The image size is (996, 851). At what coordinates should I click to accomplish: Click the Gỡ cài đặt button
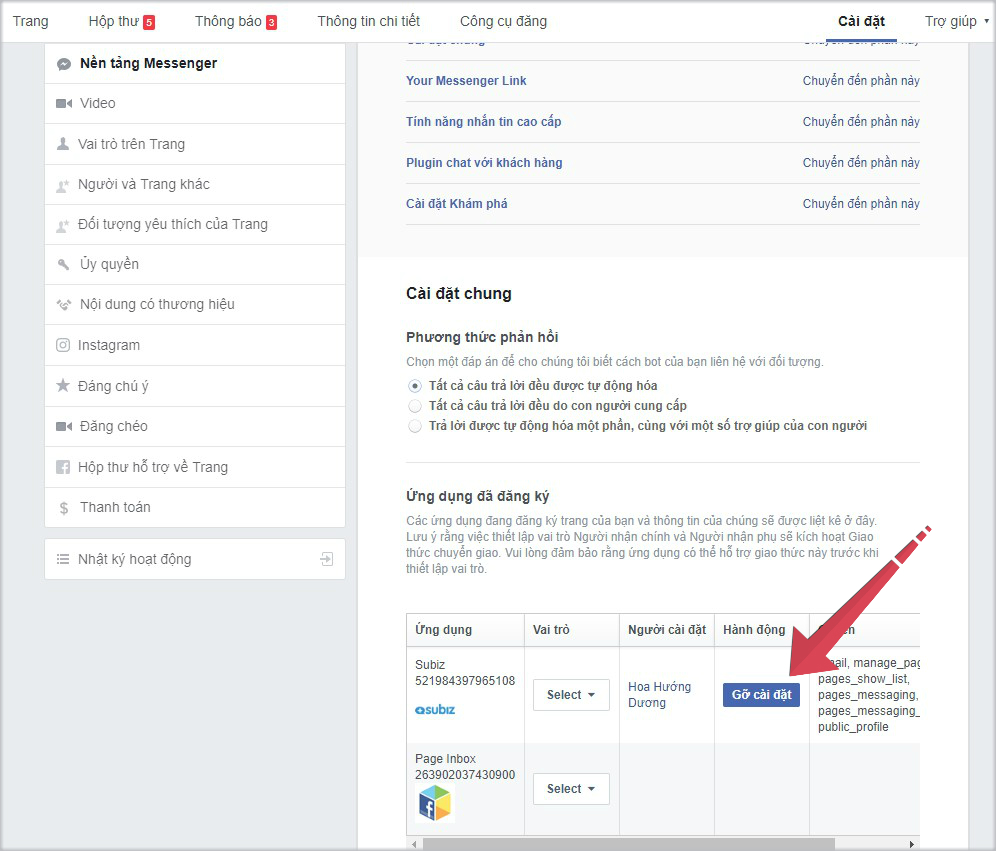coord(761,694)
